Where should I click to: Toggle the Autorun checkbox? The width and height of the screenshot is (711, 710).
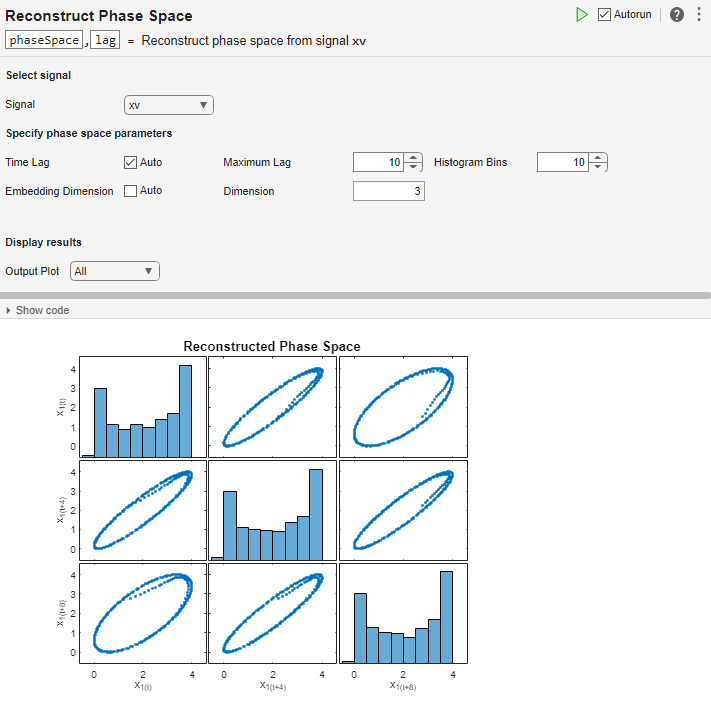[604, 15]
